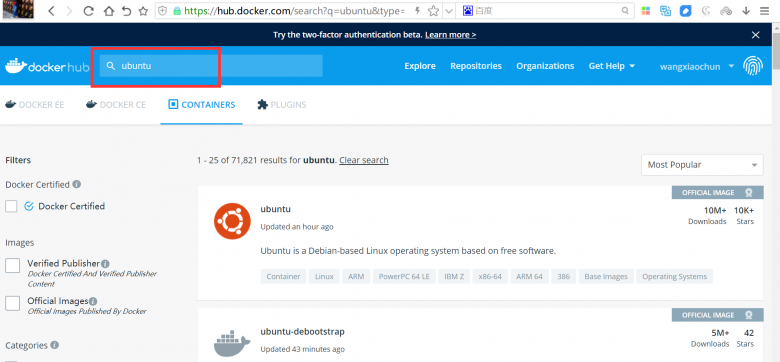Click the orange Ubuntu logo thumbnail

coord(232,221)
